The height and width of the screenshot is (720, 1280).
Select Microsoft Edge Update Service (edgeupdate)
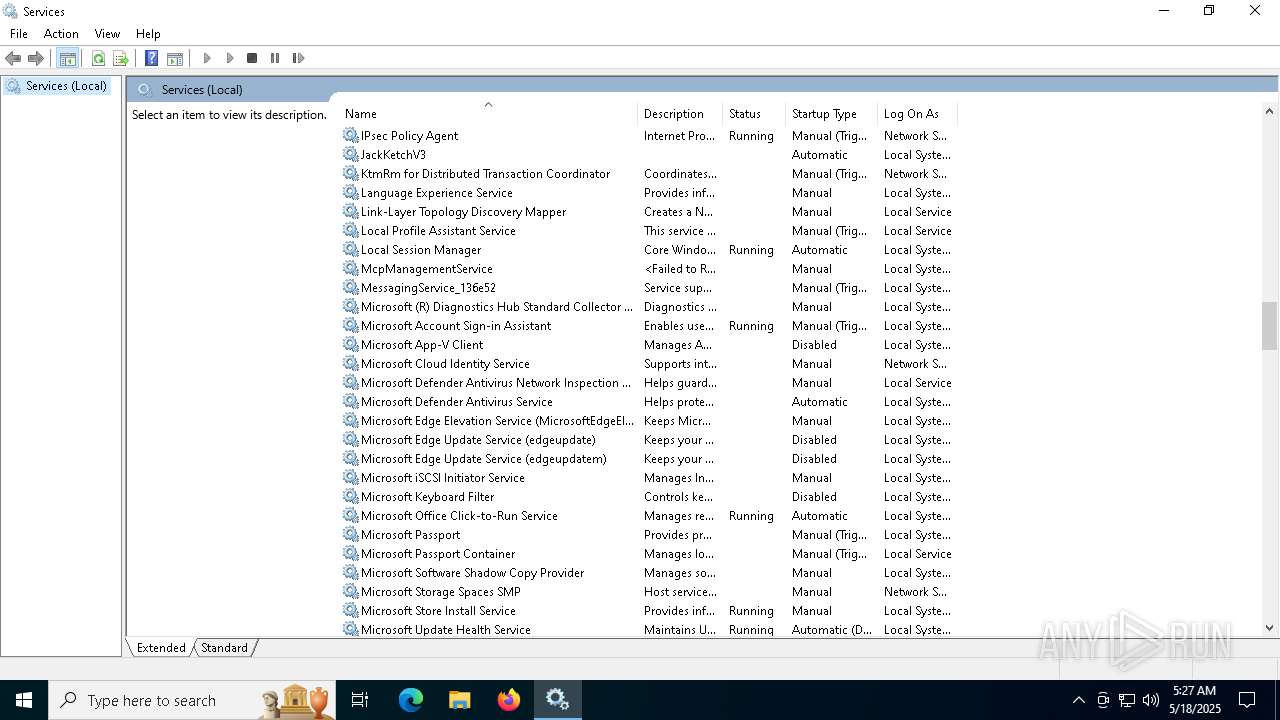(x=648, y=440)
